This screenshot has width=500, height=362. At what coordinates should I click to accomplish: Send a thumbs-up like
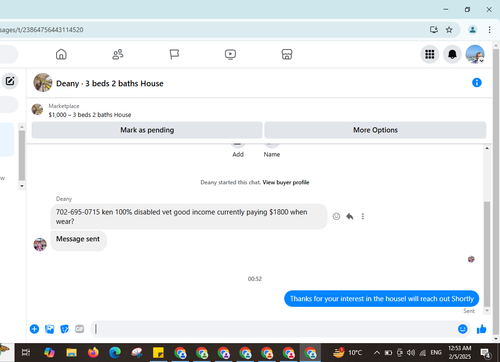click(x=481, y=329)
